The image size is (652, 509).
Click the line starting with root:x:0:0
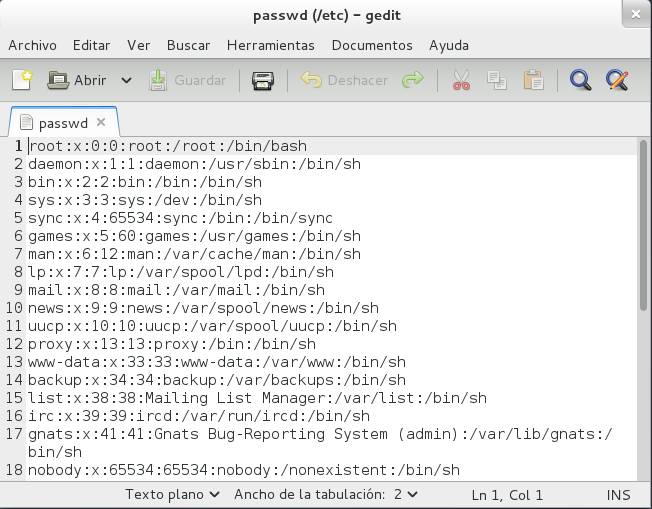click(168, 146)
